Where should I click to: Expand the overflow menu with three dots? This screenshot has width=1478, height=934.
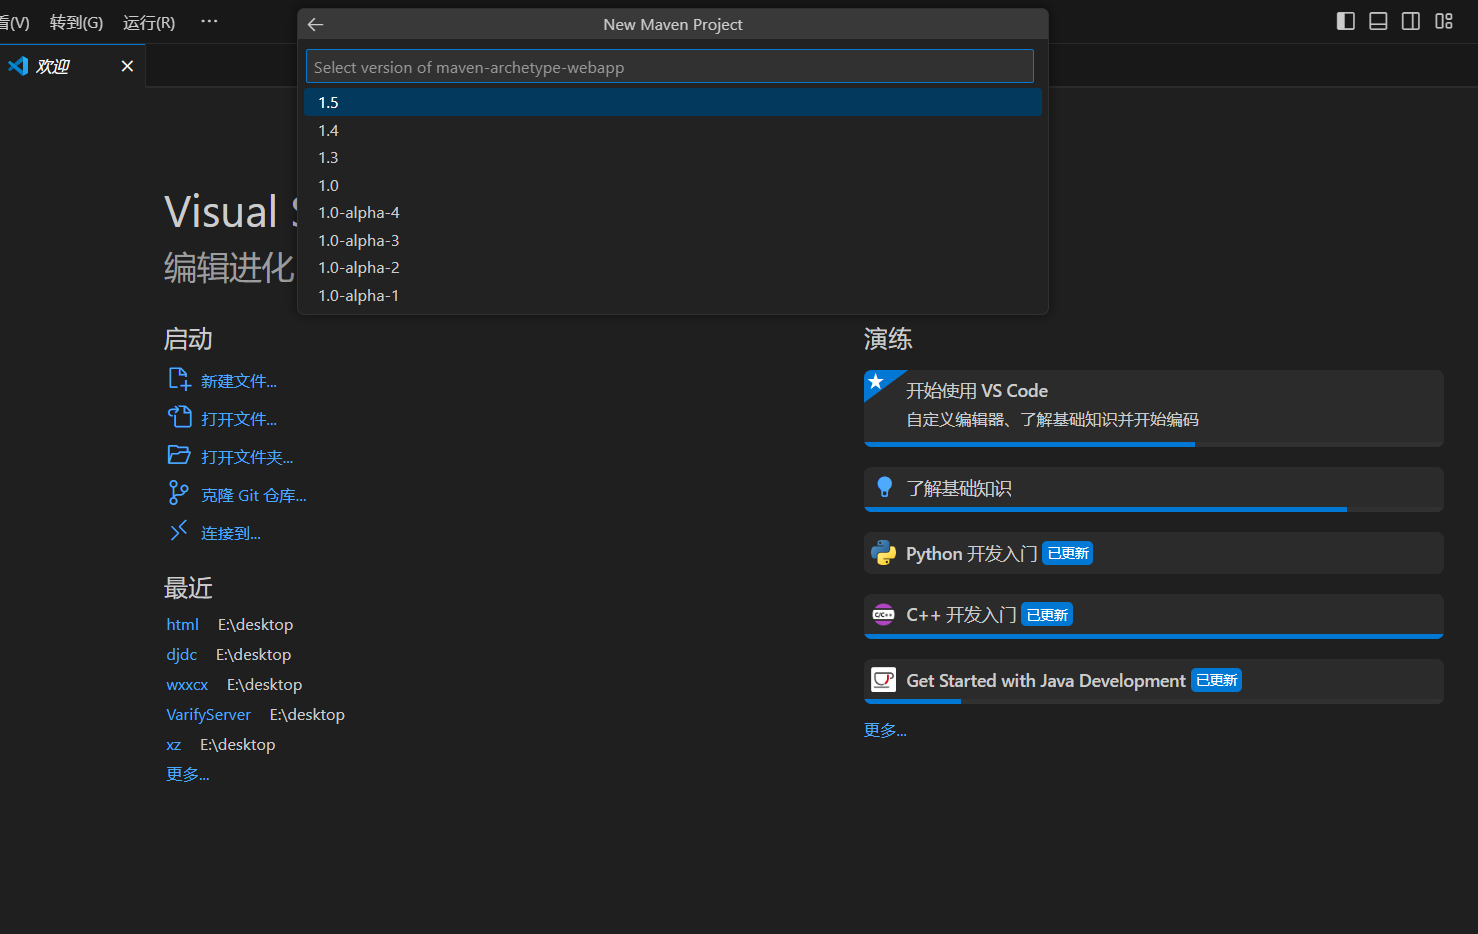pos(209,21)
